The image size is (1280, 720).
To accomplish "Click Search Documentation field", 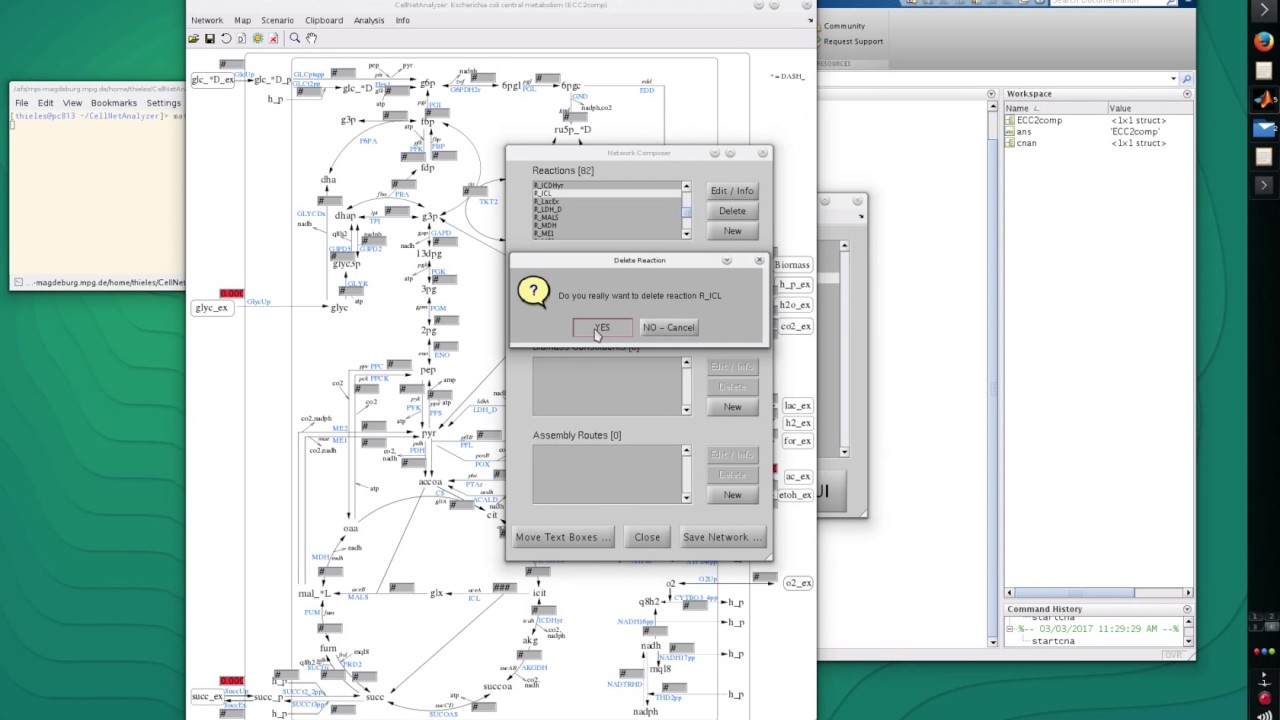I will tap(1109, 2).
